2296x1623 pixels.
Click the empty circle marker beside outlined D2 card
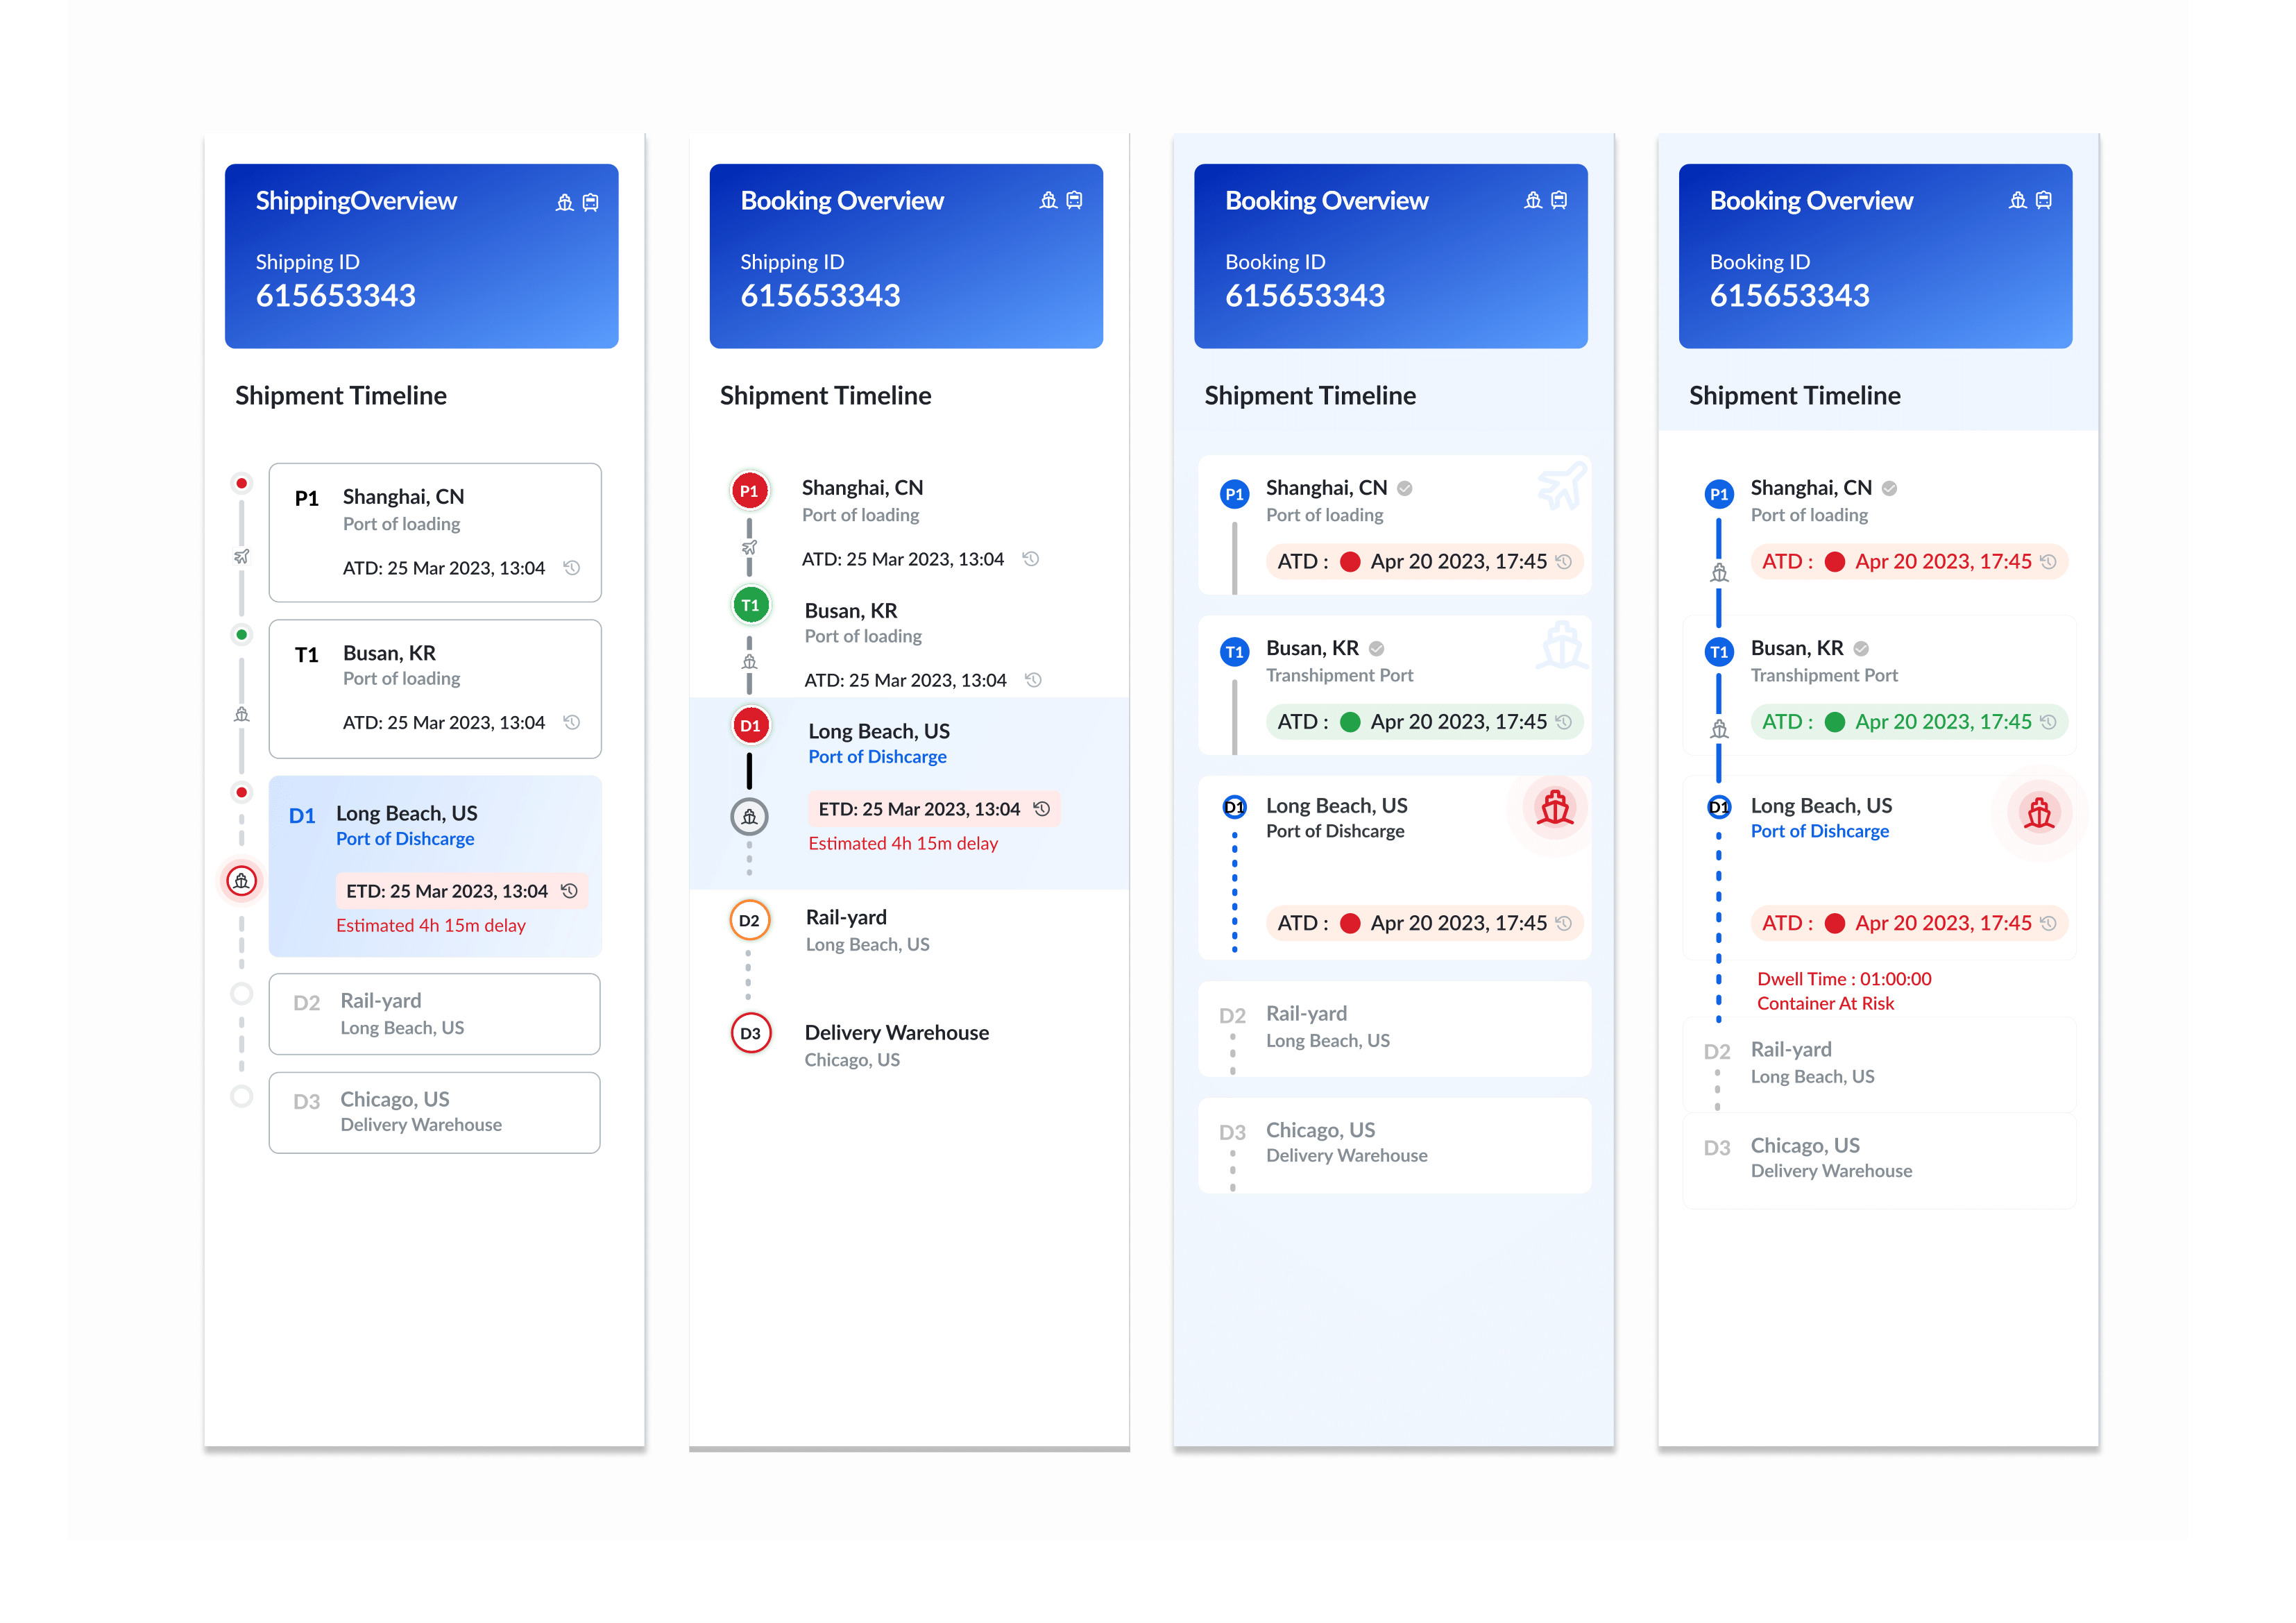point(242,993)
